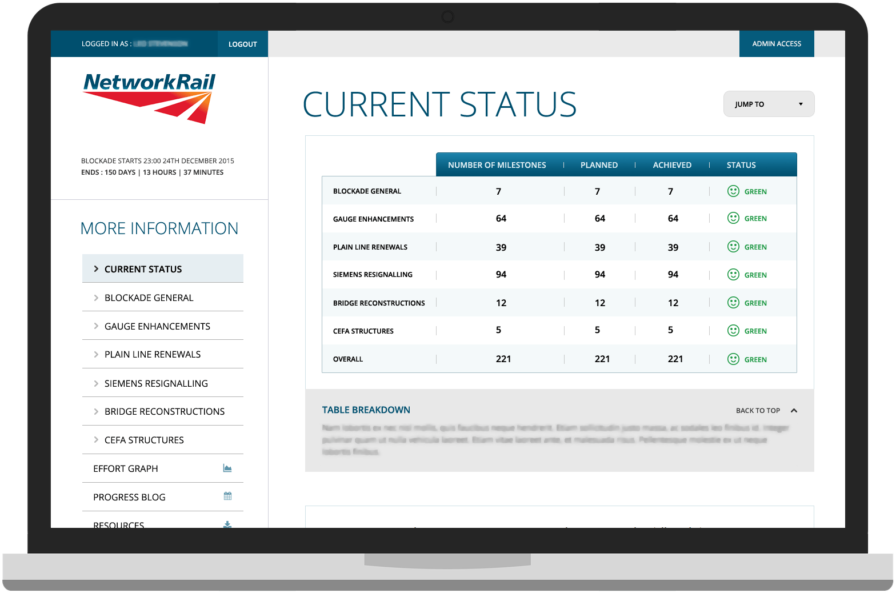
Task: Go to Bridge Reconstructions in the sidebar
Action: (x=164, y=411)
